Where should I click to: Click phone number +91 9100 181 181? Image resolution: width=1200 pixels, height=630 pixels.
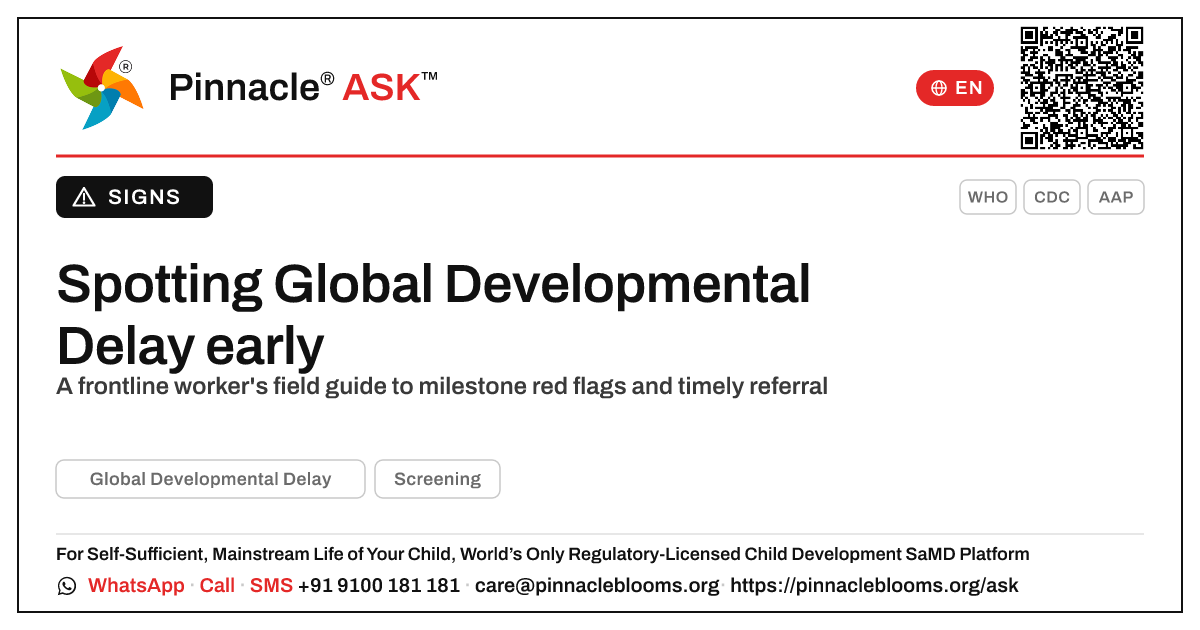coord(379,586)
